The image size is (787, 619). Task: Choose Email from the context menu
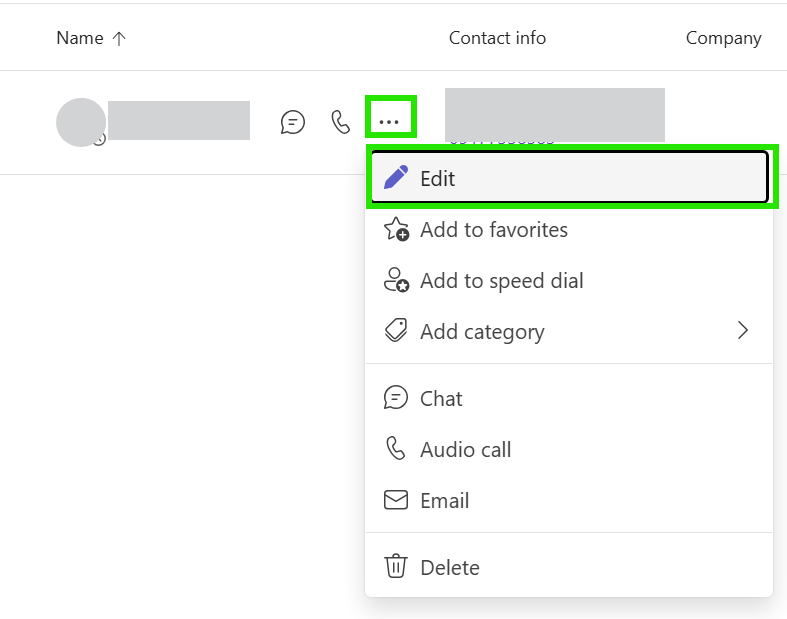click(x=569, y=501)
